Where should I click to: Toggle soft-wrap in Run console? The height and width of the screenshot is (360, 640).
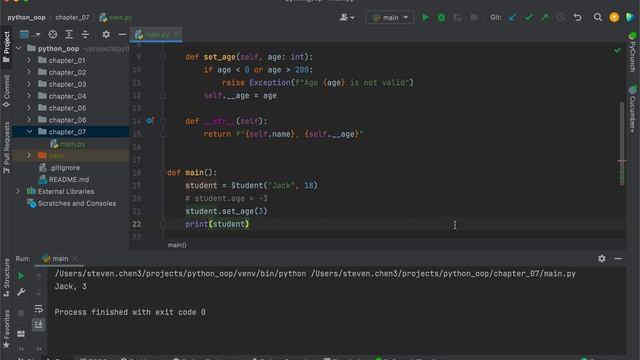point(38,309)
